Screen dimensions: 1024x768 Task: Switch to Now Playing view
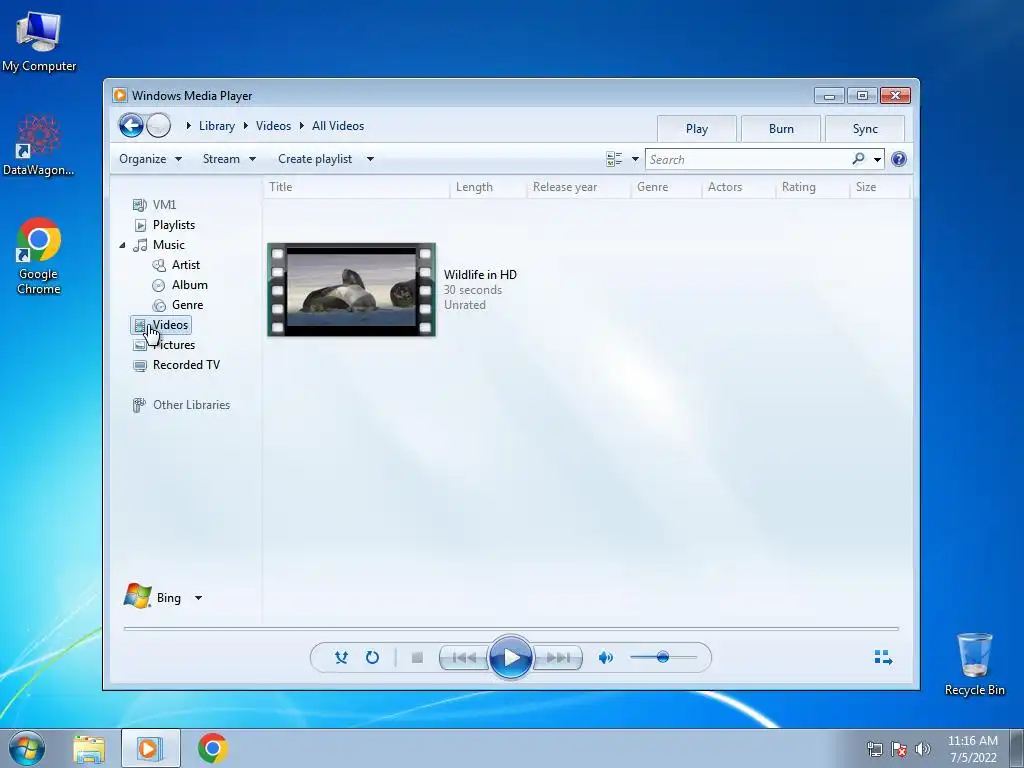coord(883,657)
